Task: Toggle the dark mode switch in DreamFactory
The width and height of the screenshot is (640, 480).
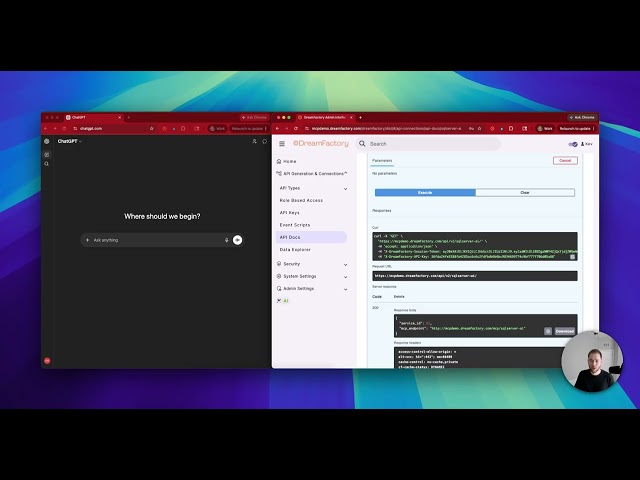Action: 573,144
